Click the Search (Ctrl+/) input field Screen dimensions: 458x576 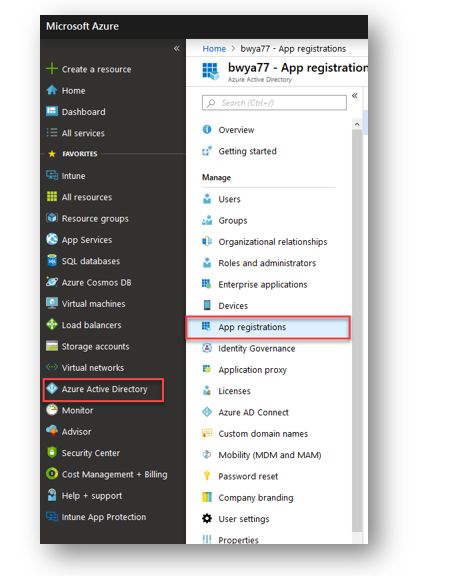pyautogui.click(x=274, y=102)
